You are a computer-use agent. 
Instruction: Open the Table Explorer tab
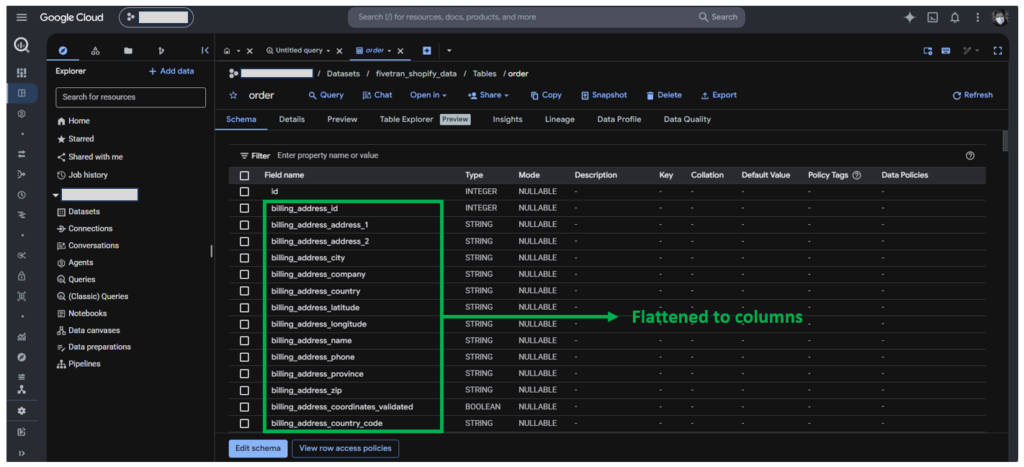[406, 120]
